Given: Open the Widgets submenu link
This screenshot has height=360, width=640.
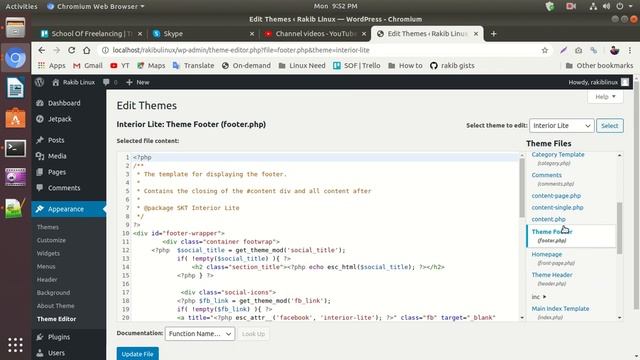Looking at the screenshot, I should [48, 253].
